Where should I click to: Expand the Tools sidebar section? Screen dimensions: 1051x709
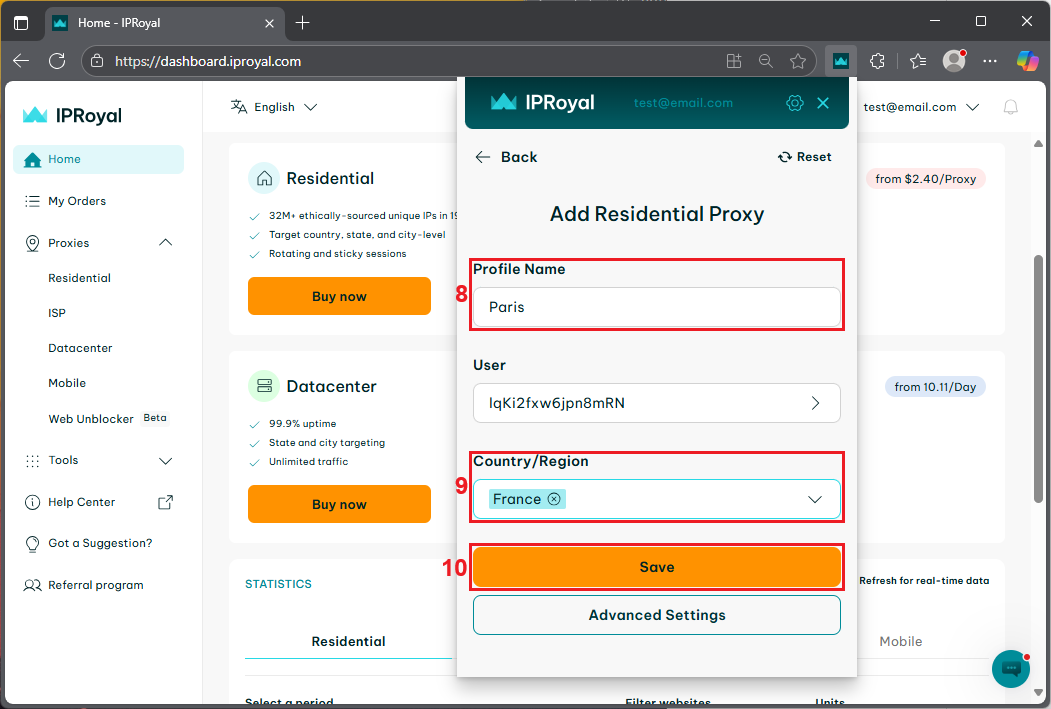click(x=166, y=460)
